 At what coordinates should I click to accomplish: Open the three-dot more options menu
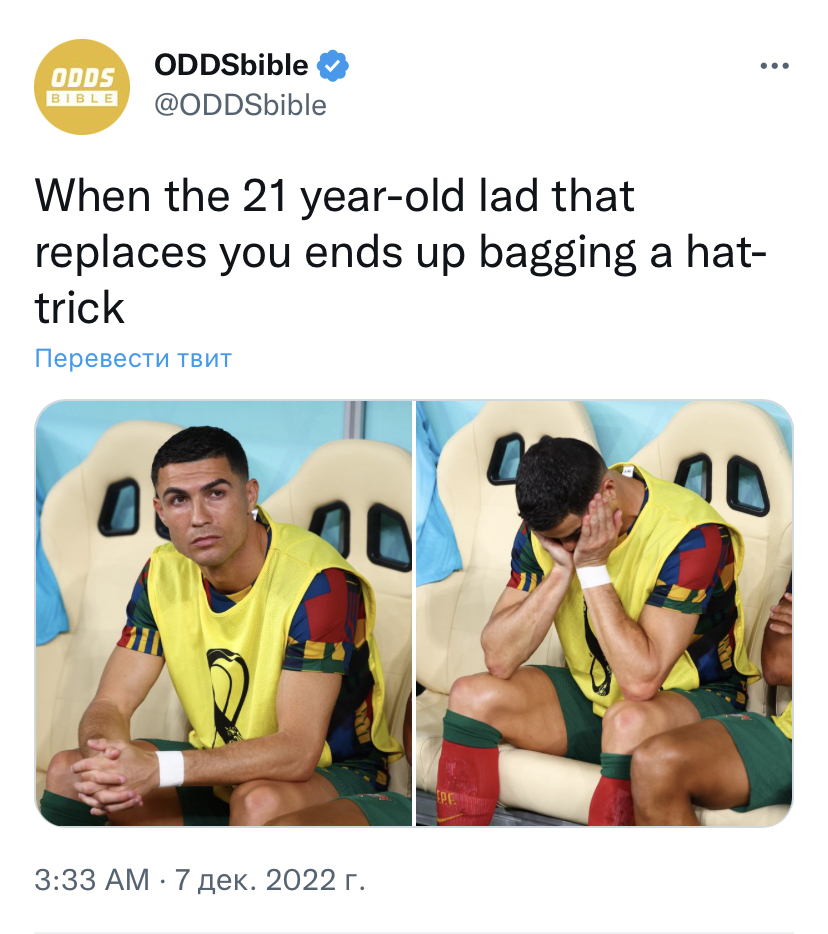pyautogui.click(x=774, y=66)
